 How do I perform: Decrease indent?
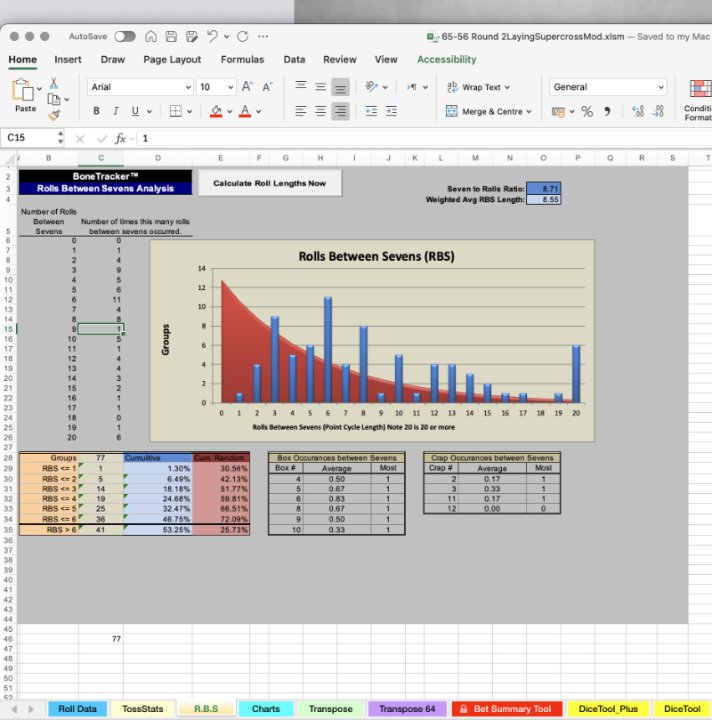371,111
